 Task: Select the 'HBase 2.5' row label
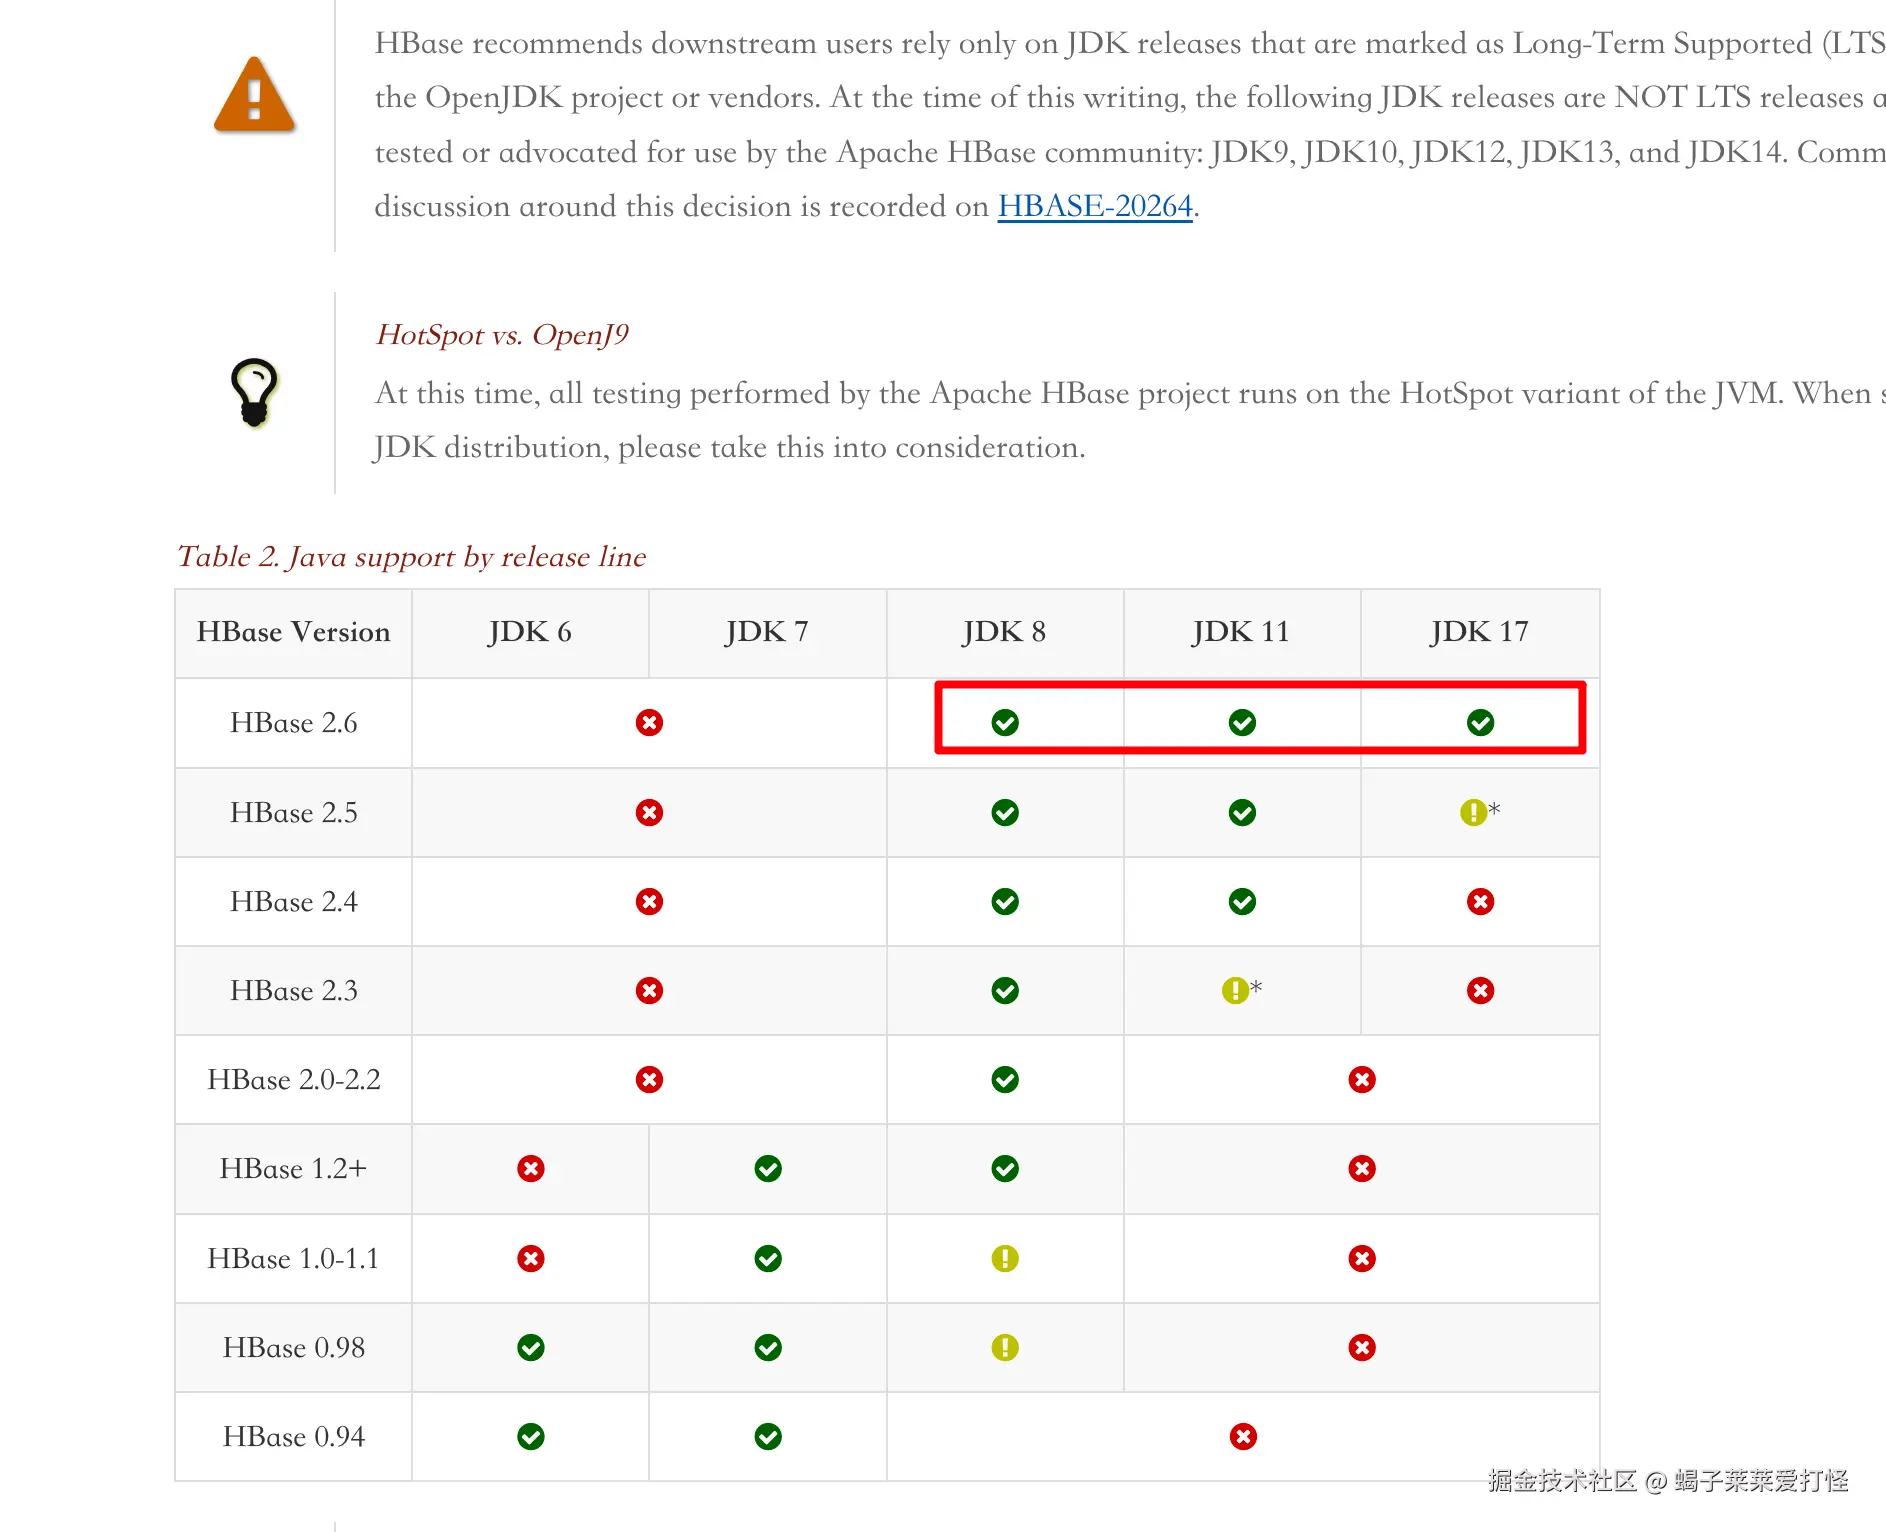click(293, 812)
